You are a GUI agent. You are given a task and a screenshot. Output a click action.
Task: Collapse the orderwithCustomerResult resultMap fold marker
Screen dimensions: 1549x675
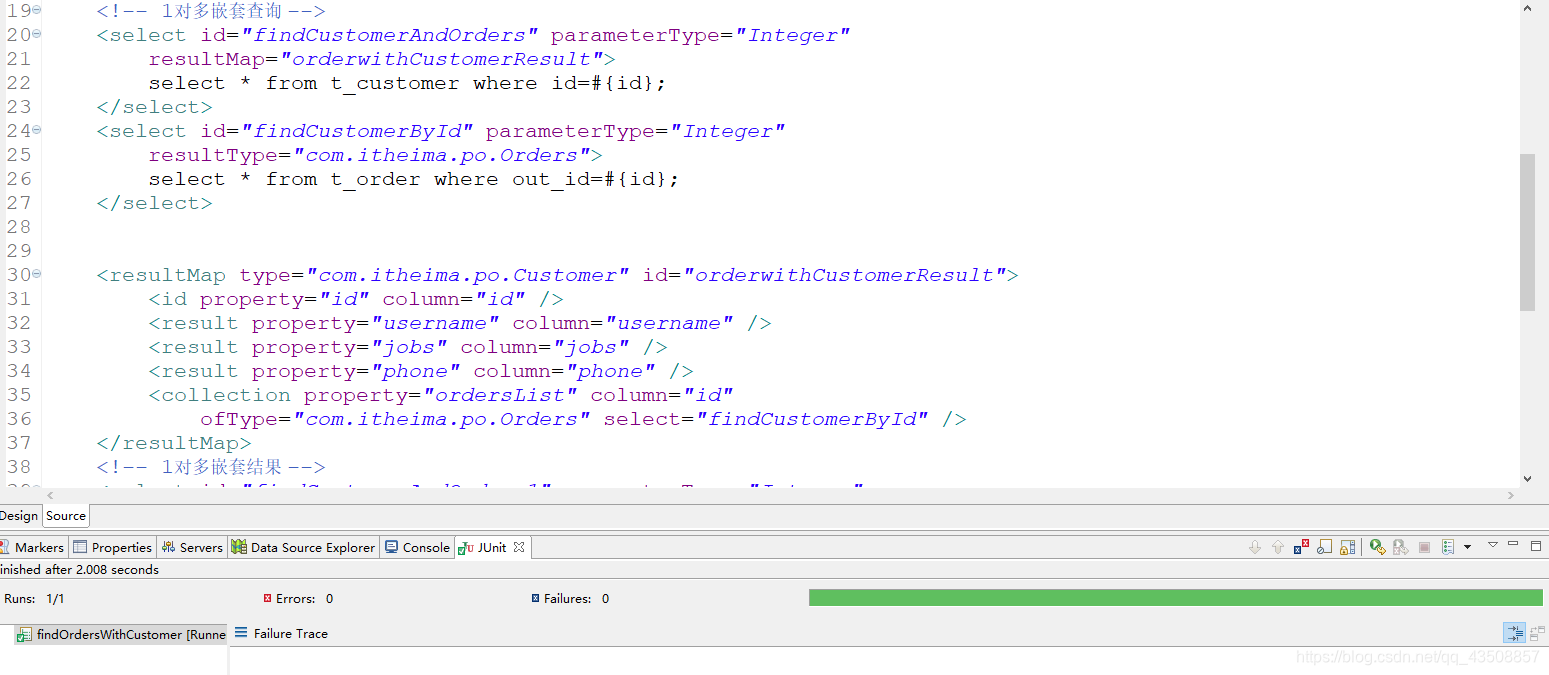(37, 274)
